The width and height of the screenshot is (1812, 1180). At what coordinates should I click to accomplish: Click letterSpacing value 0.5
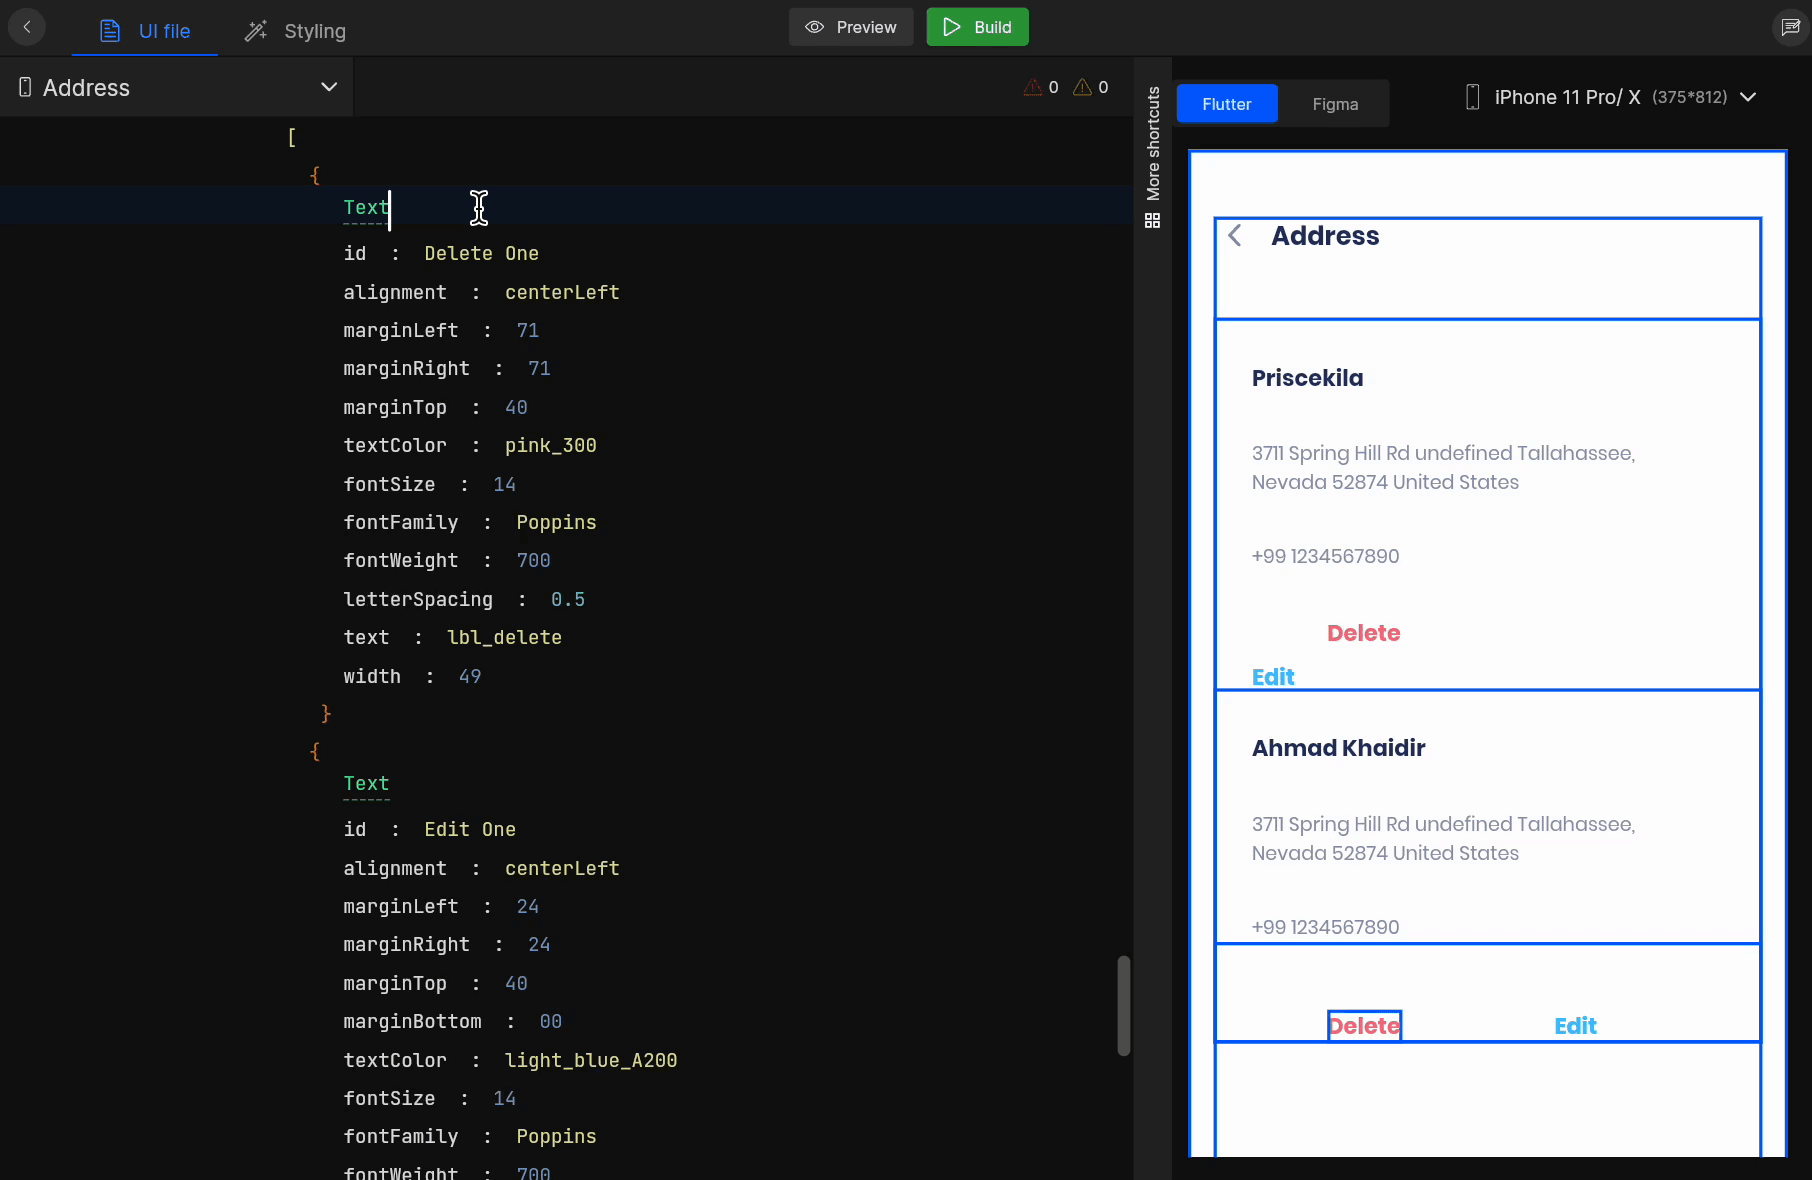568,600
